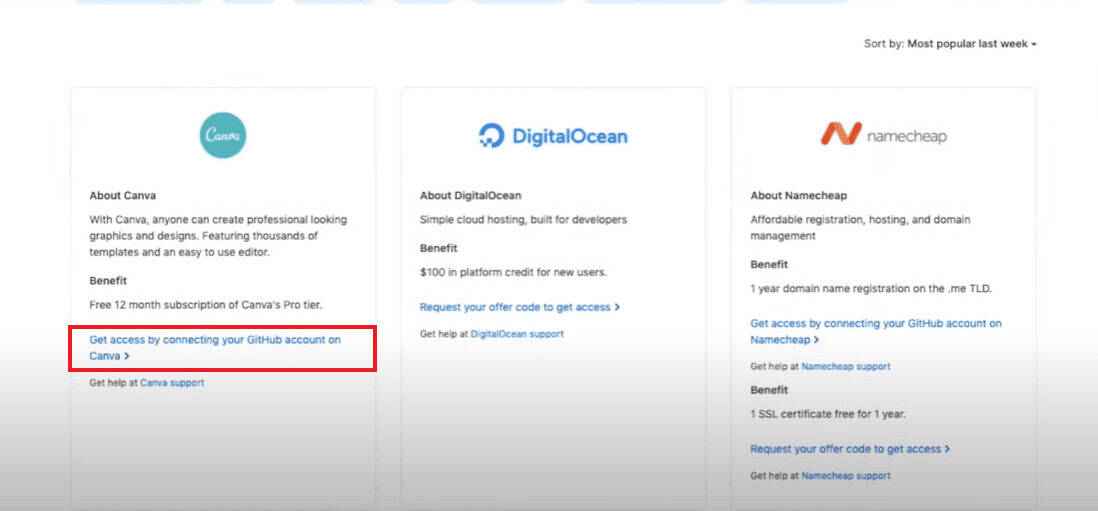Open the Sort by Most popular dropdown

click(x=950, y=43)
